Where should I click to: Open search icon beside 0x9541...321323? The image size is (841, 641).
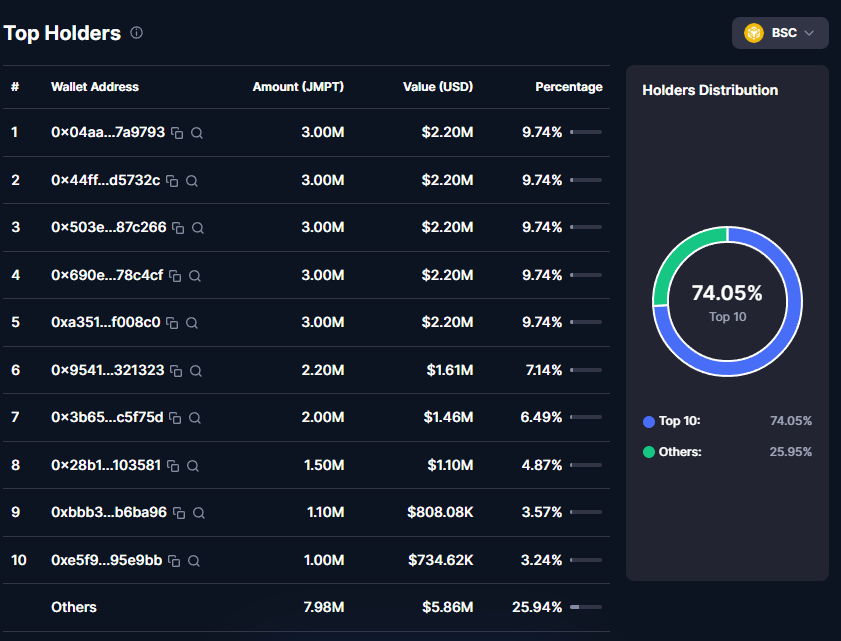tap(196, 371)
